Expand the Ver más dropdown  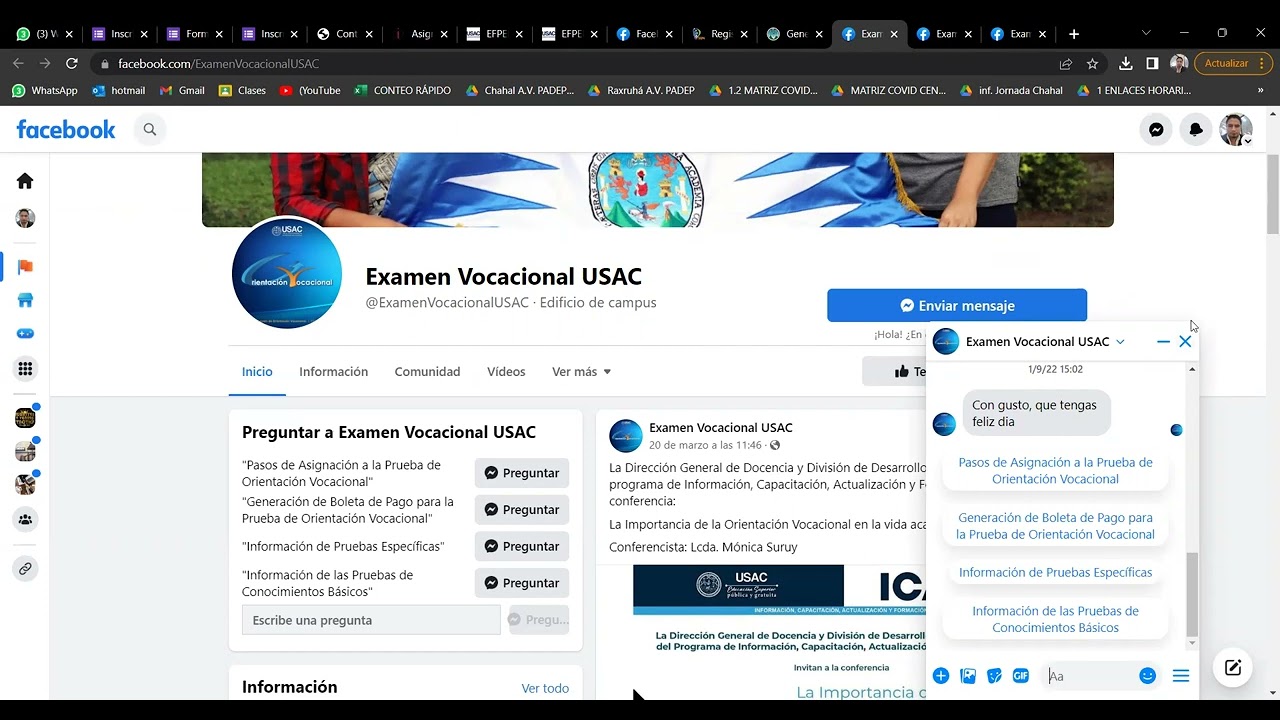click(x=581, y=371)
